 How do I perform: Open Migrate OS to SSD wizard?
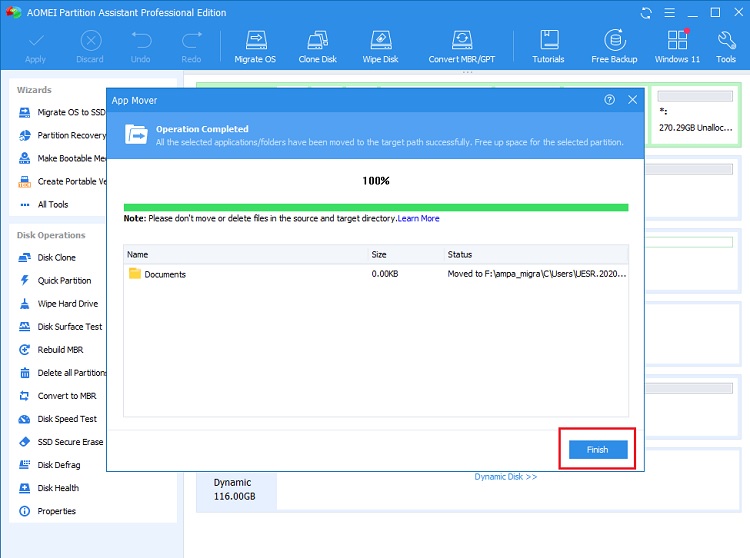62,112
